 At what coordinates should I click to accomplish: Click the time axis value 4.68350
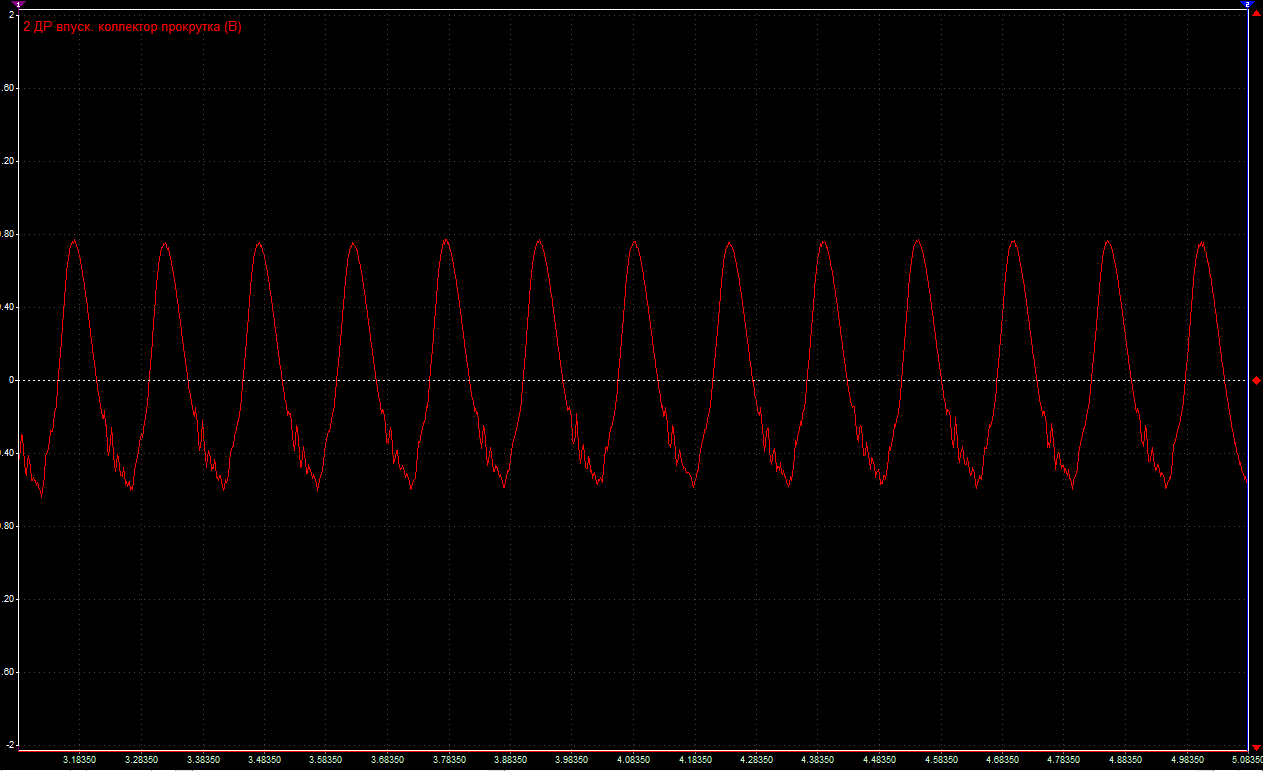click(x=1002, y=760)
